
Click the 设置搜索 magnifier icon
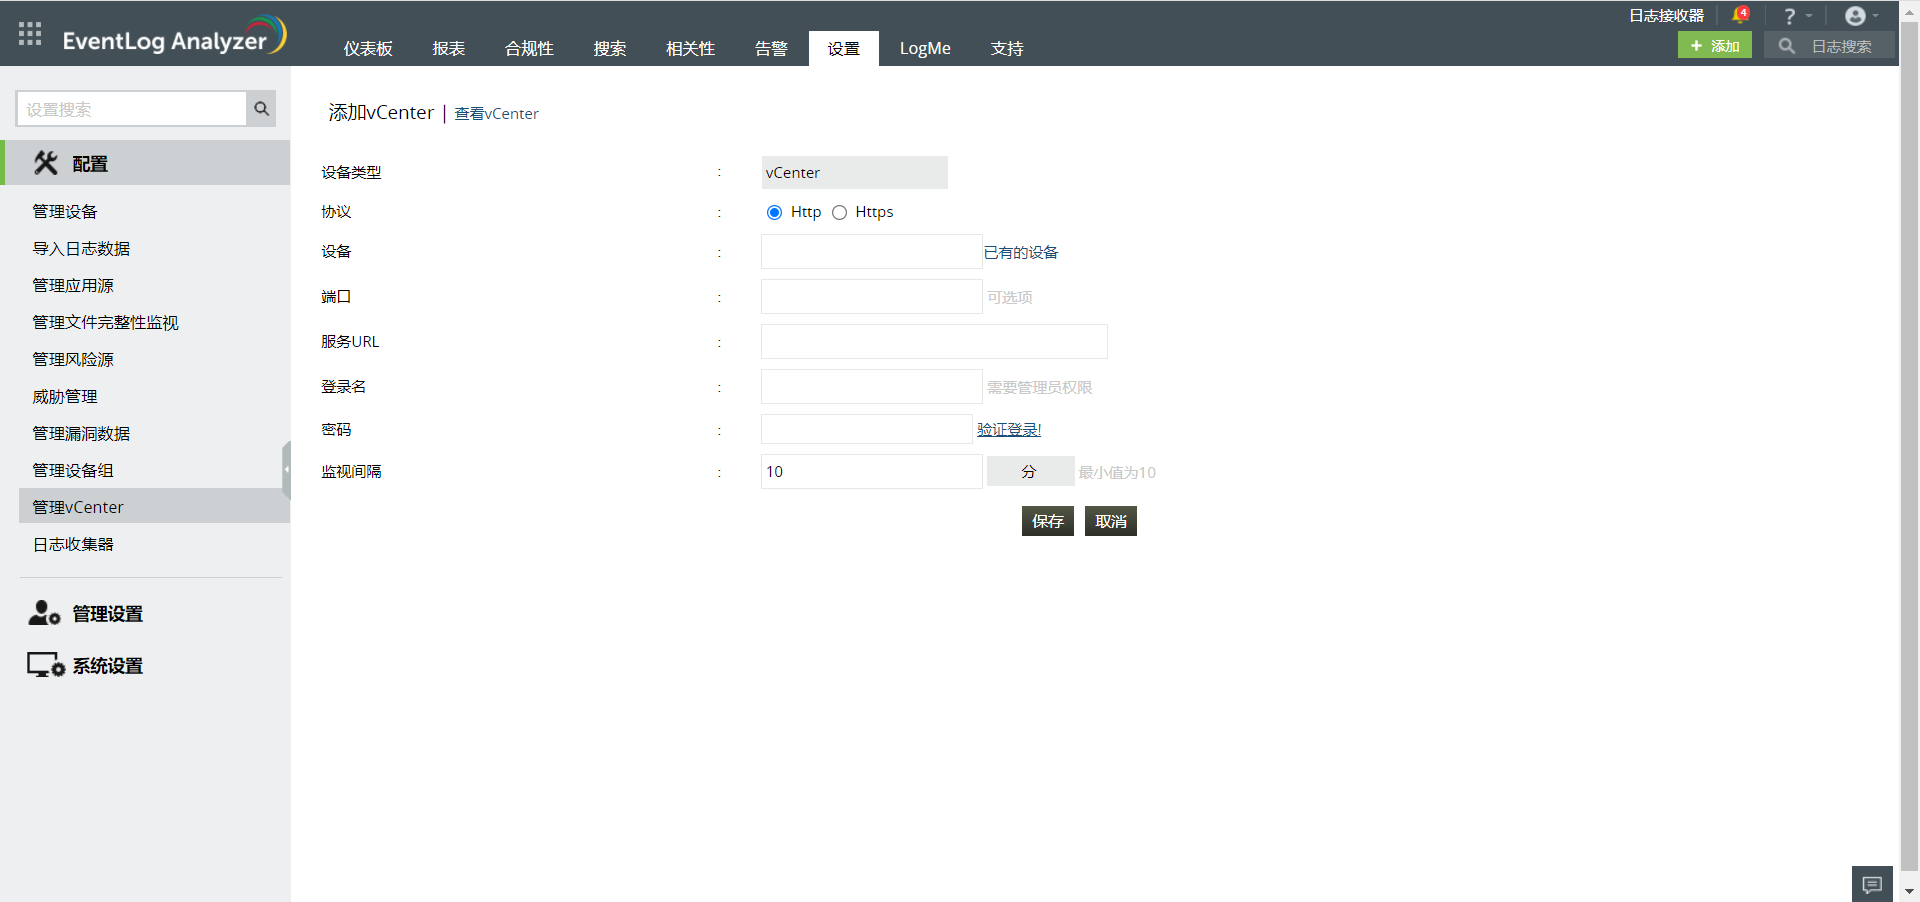[x=260, y=108]
